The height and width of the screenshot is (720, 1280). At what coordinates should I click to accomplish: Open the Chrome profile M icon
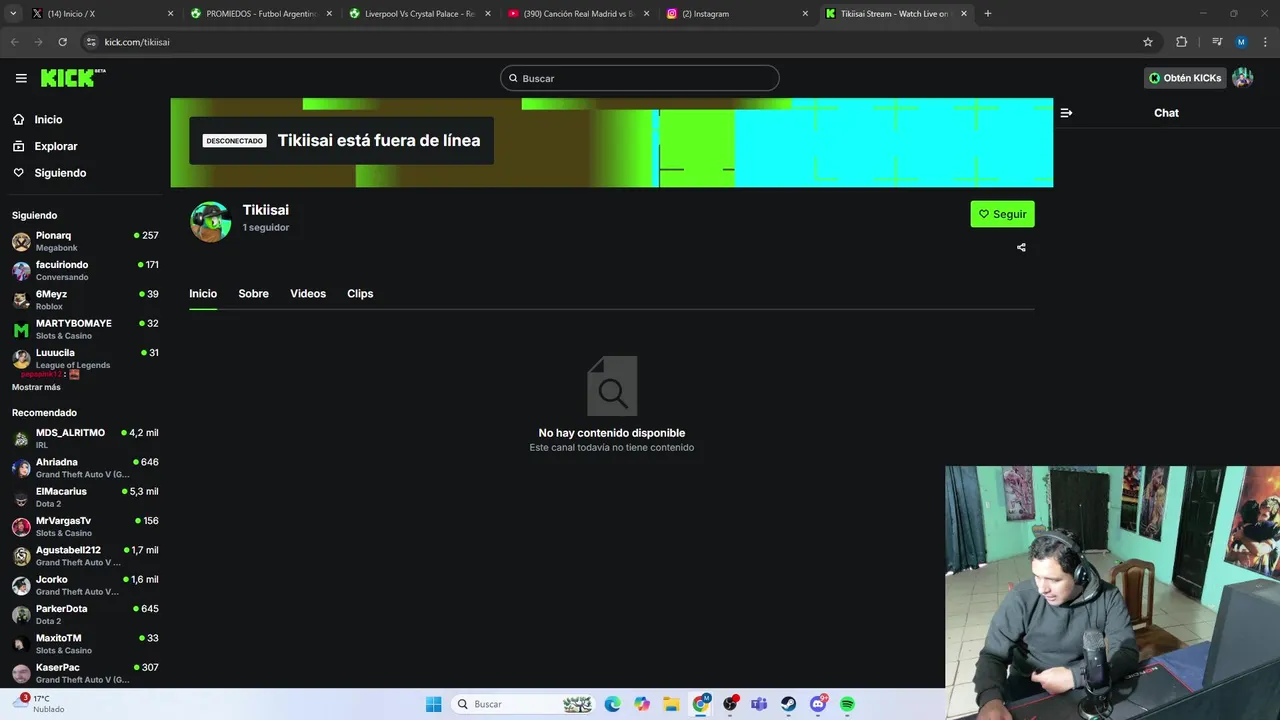[1241, 42]
